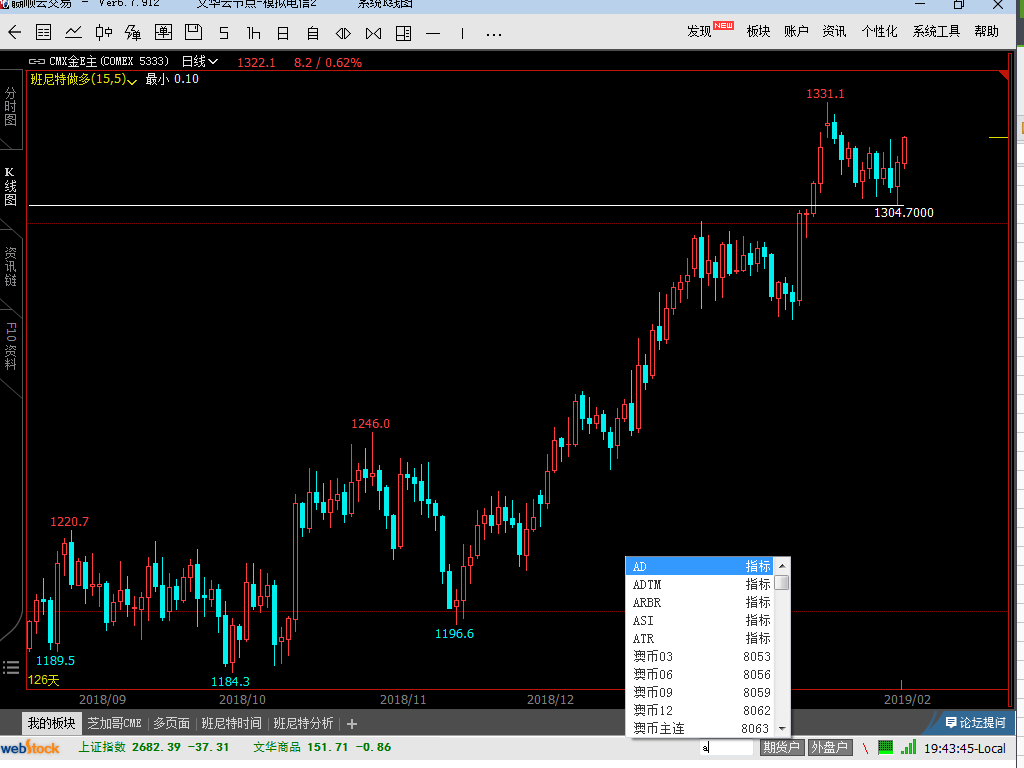This screenshot has height=768, width=1024.
Task: Open the 板块 menu
Action: point(758,31)
